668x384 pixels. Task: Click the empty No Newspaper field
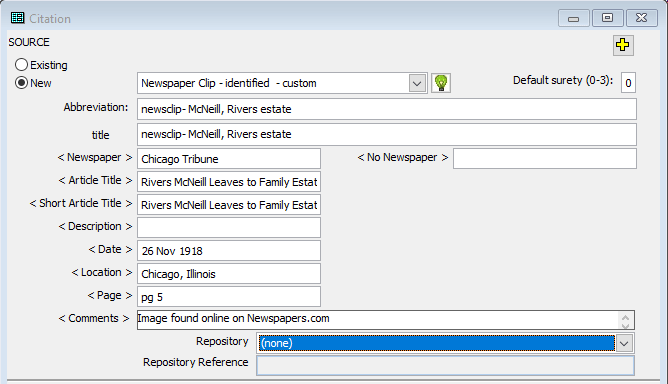point(545,159)
